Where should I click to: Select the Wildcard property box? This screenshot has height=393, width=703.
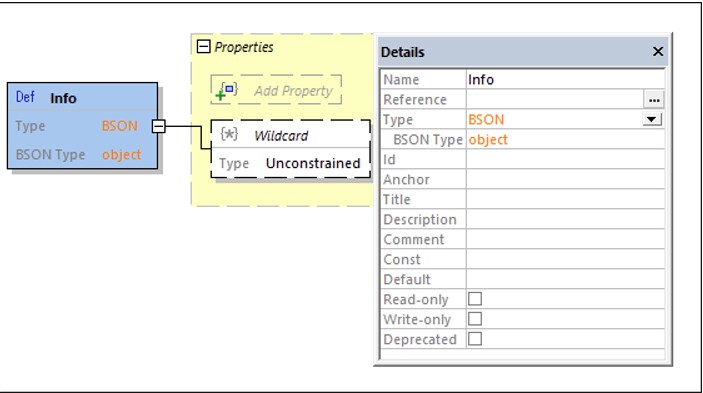(291, 149)
